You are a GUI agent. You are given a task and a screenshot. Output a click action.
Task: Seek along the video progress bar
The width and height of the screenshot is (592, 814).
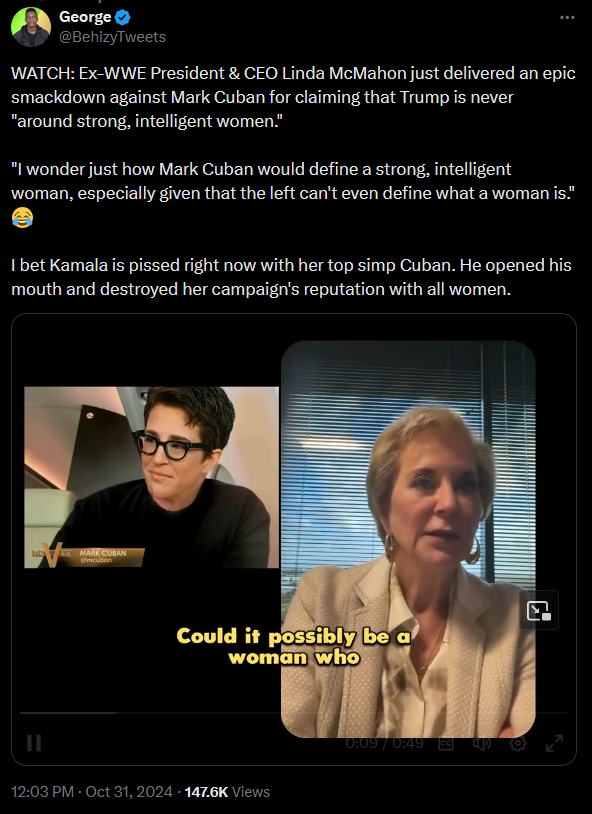pos(293,713)
